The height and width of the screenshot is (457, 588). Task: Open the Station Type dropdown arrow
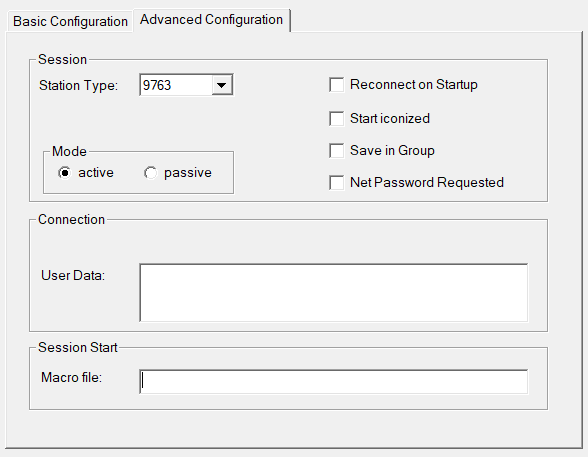click(222, 85)
